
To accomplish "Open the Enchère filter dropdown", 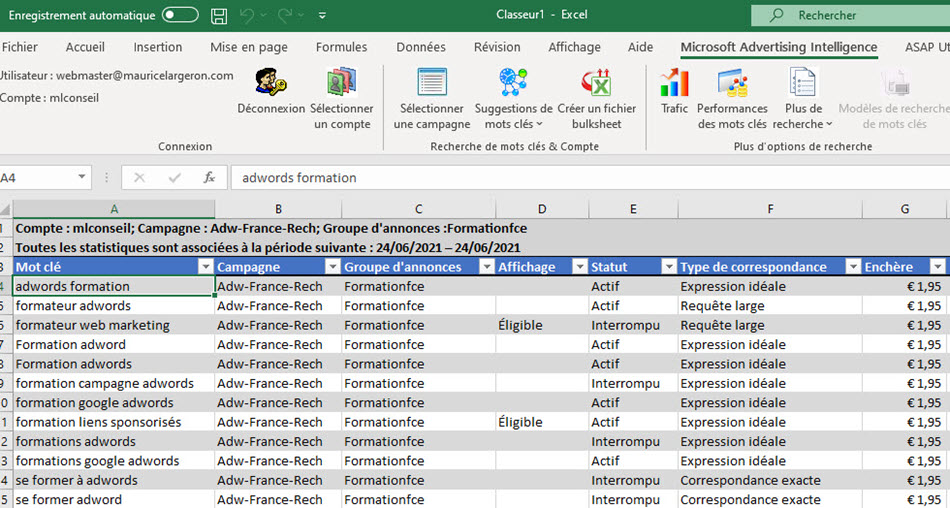I will point(938,267).
